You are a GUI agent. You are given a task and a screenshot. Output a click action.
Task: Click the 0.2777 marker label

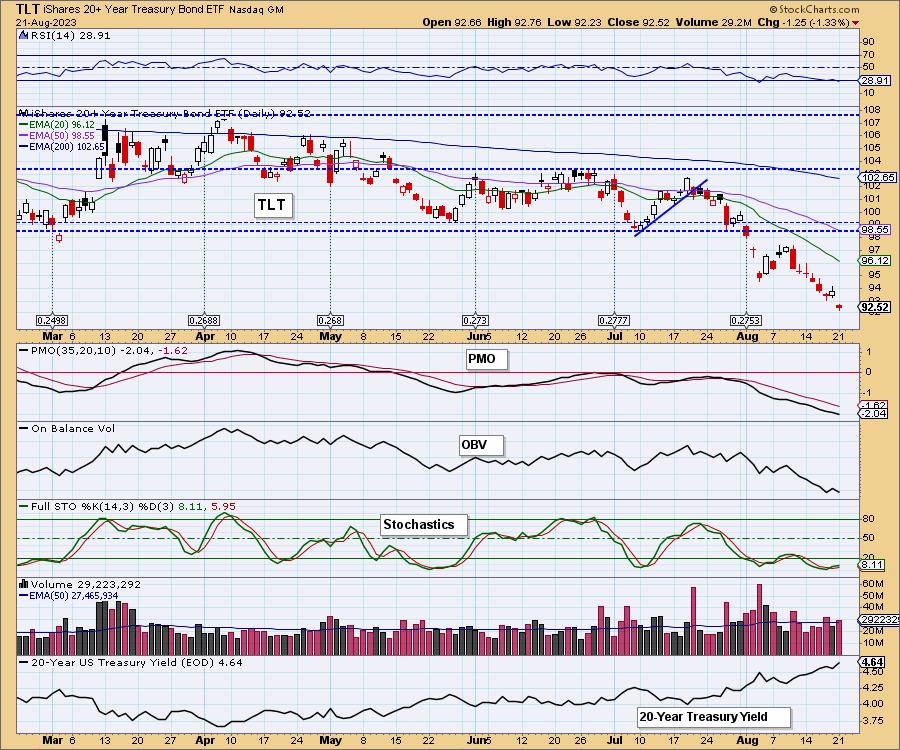coord(614,320)
